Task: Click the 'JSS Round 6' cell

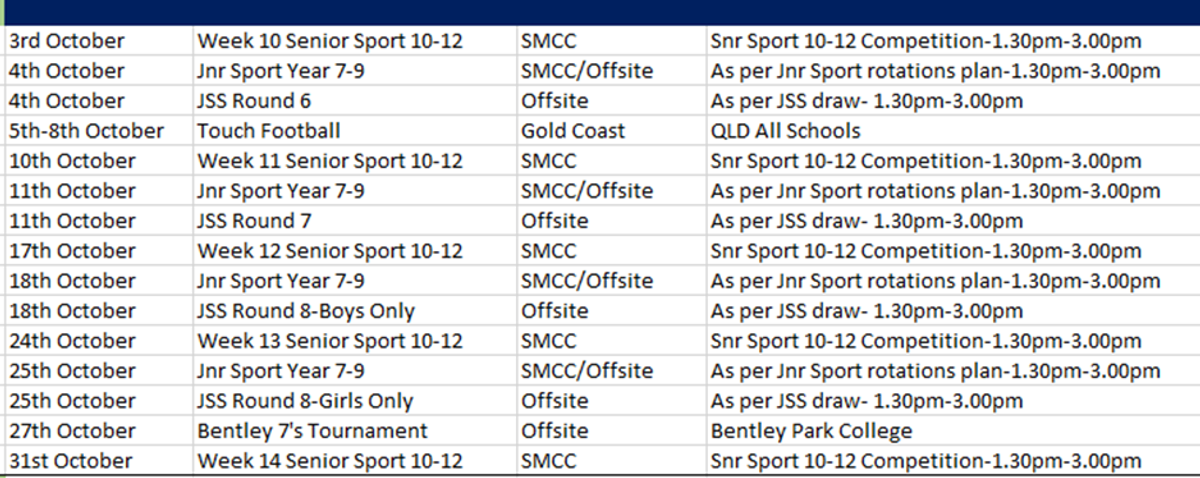Action: (260, 101)
